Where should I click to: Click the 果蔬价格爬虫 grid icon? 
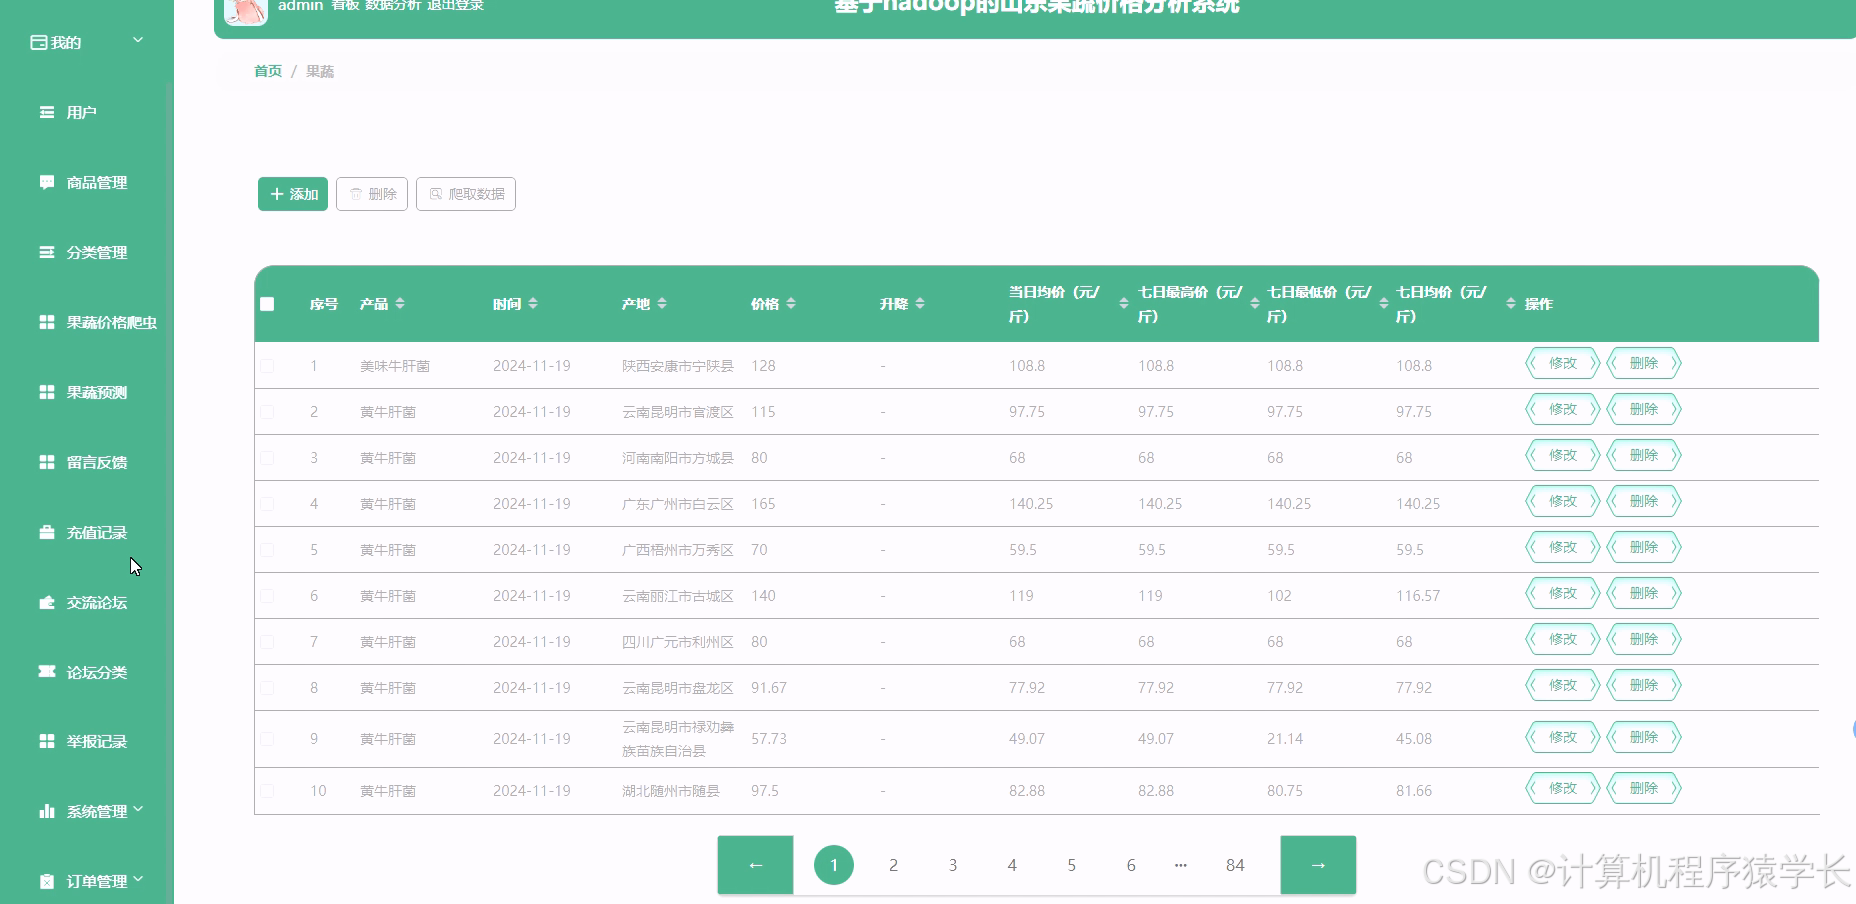point(46,322)
